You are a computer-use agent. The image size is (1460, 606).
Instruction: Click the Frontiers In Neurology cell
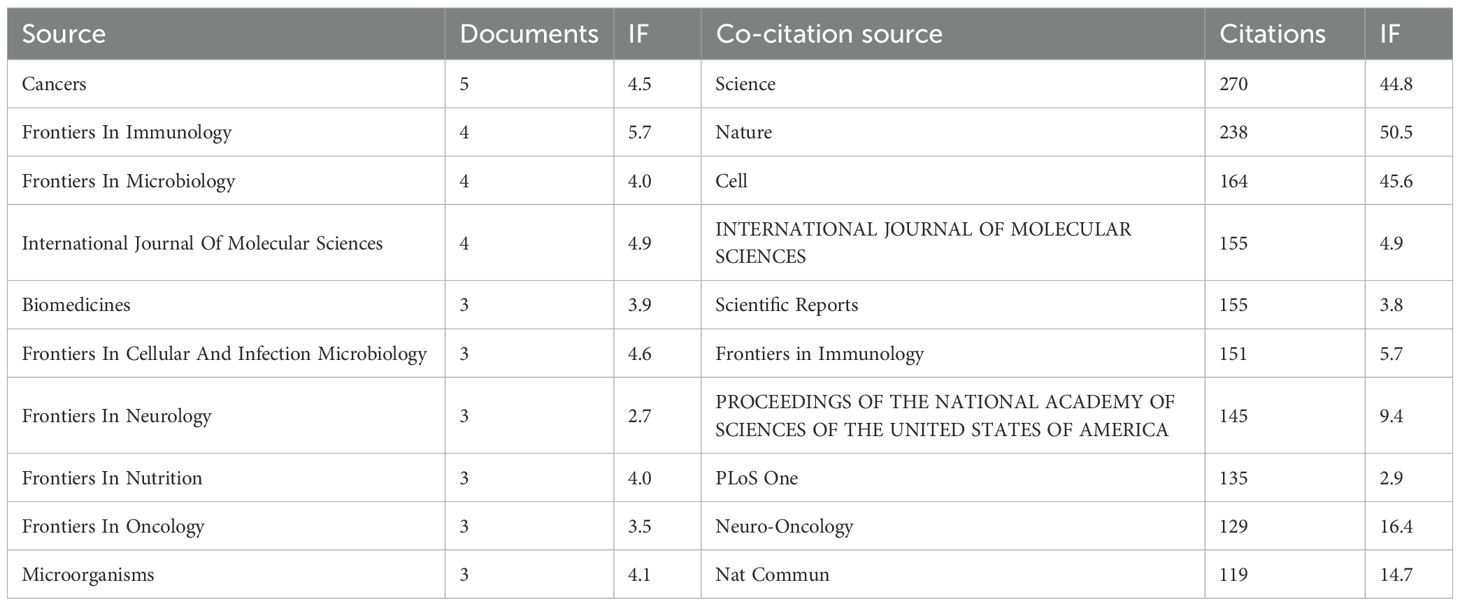pyautogui.click(x=116, y=415)
